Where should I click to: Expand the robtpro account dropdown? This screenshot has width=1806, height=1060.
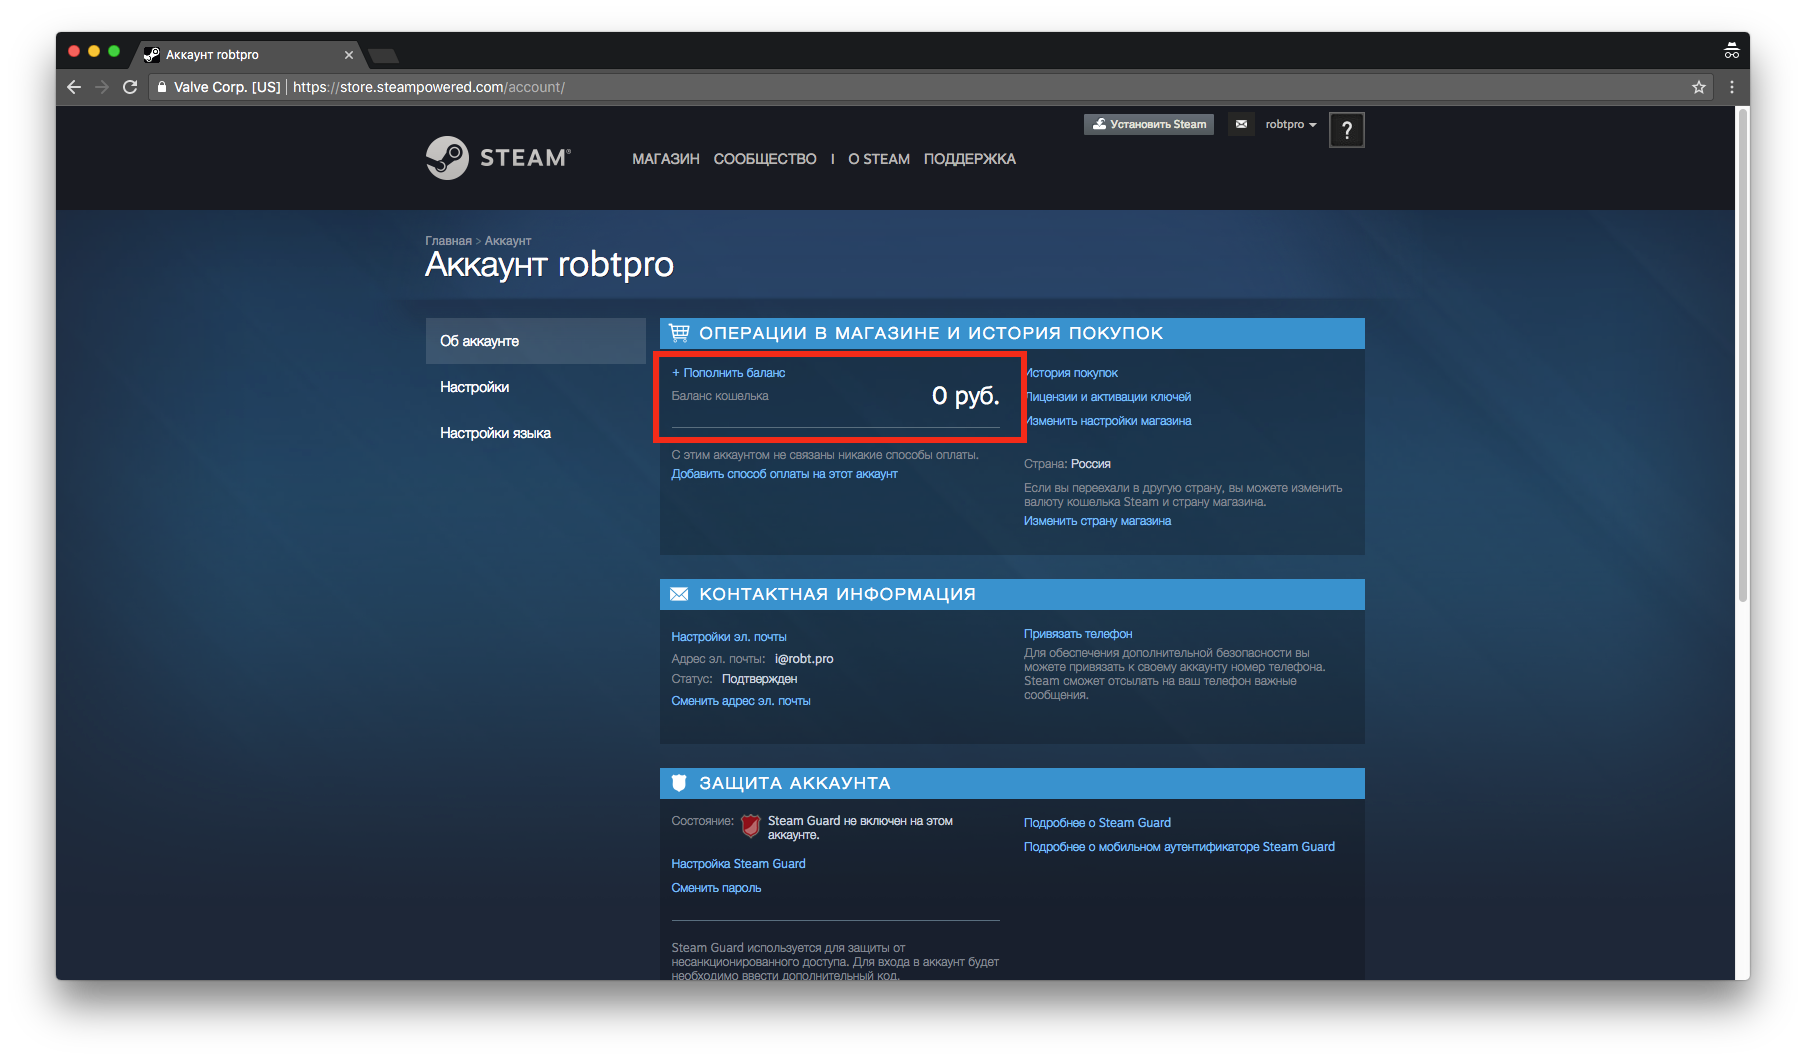[1290, 124]
